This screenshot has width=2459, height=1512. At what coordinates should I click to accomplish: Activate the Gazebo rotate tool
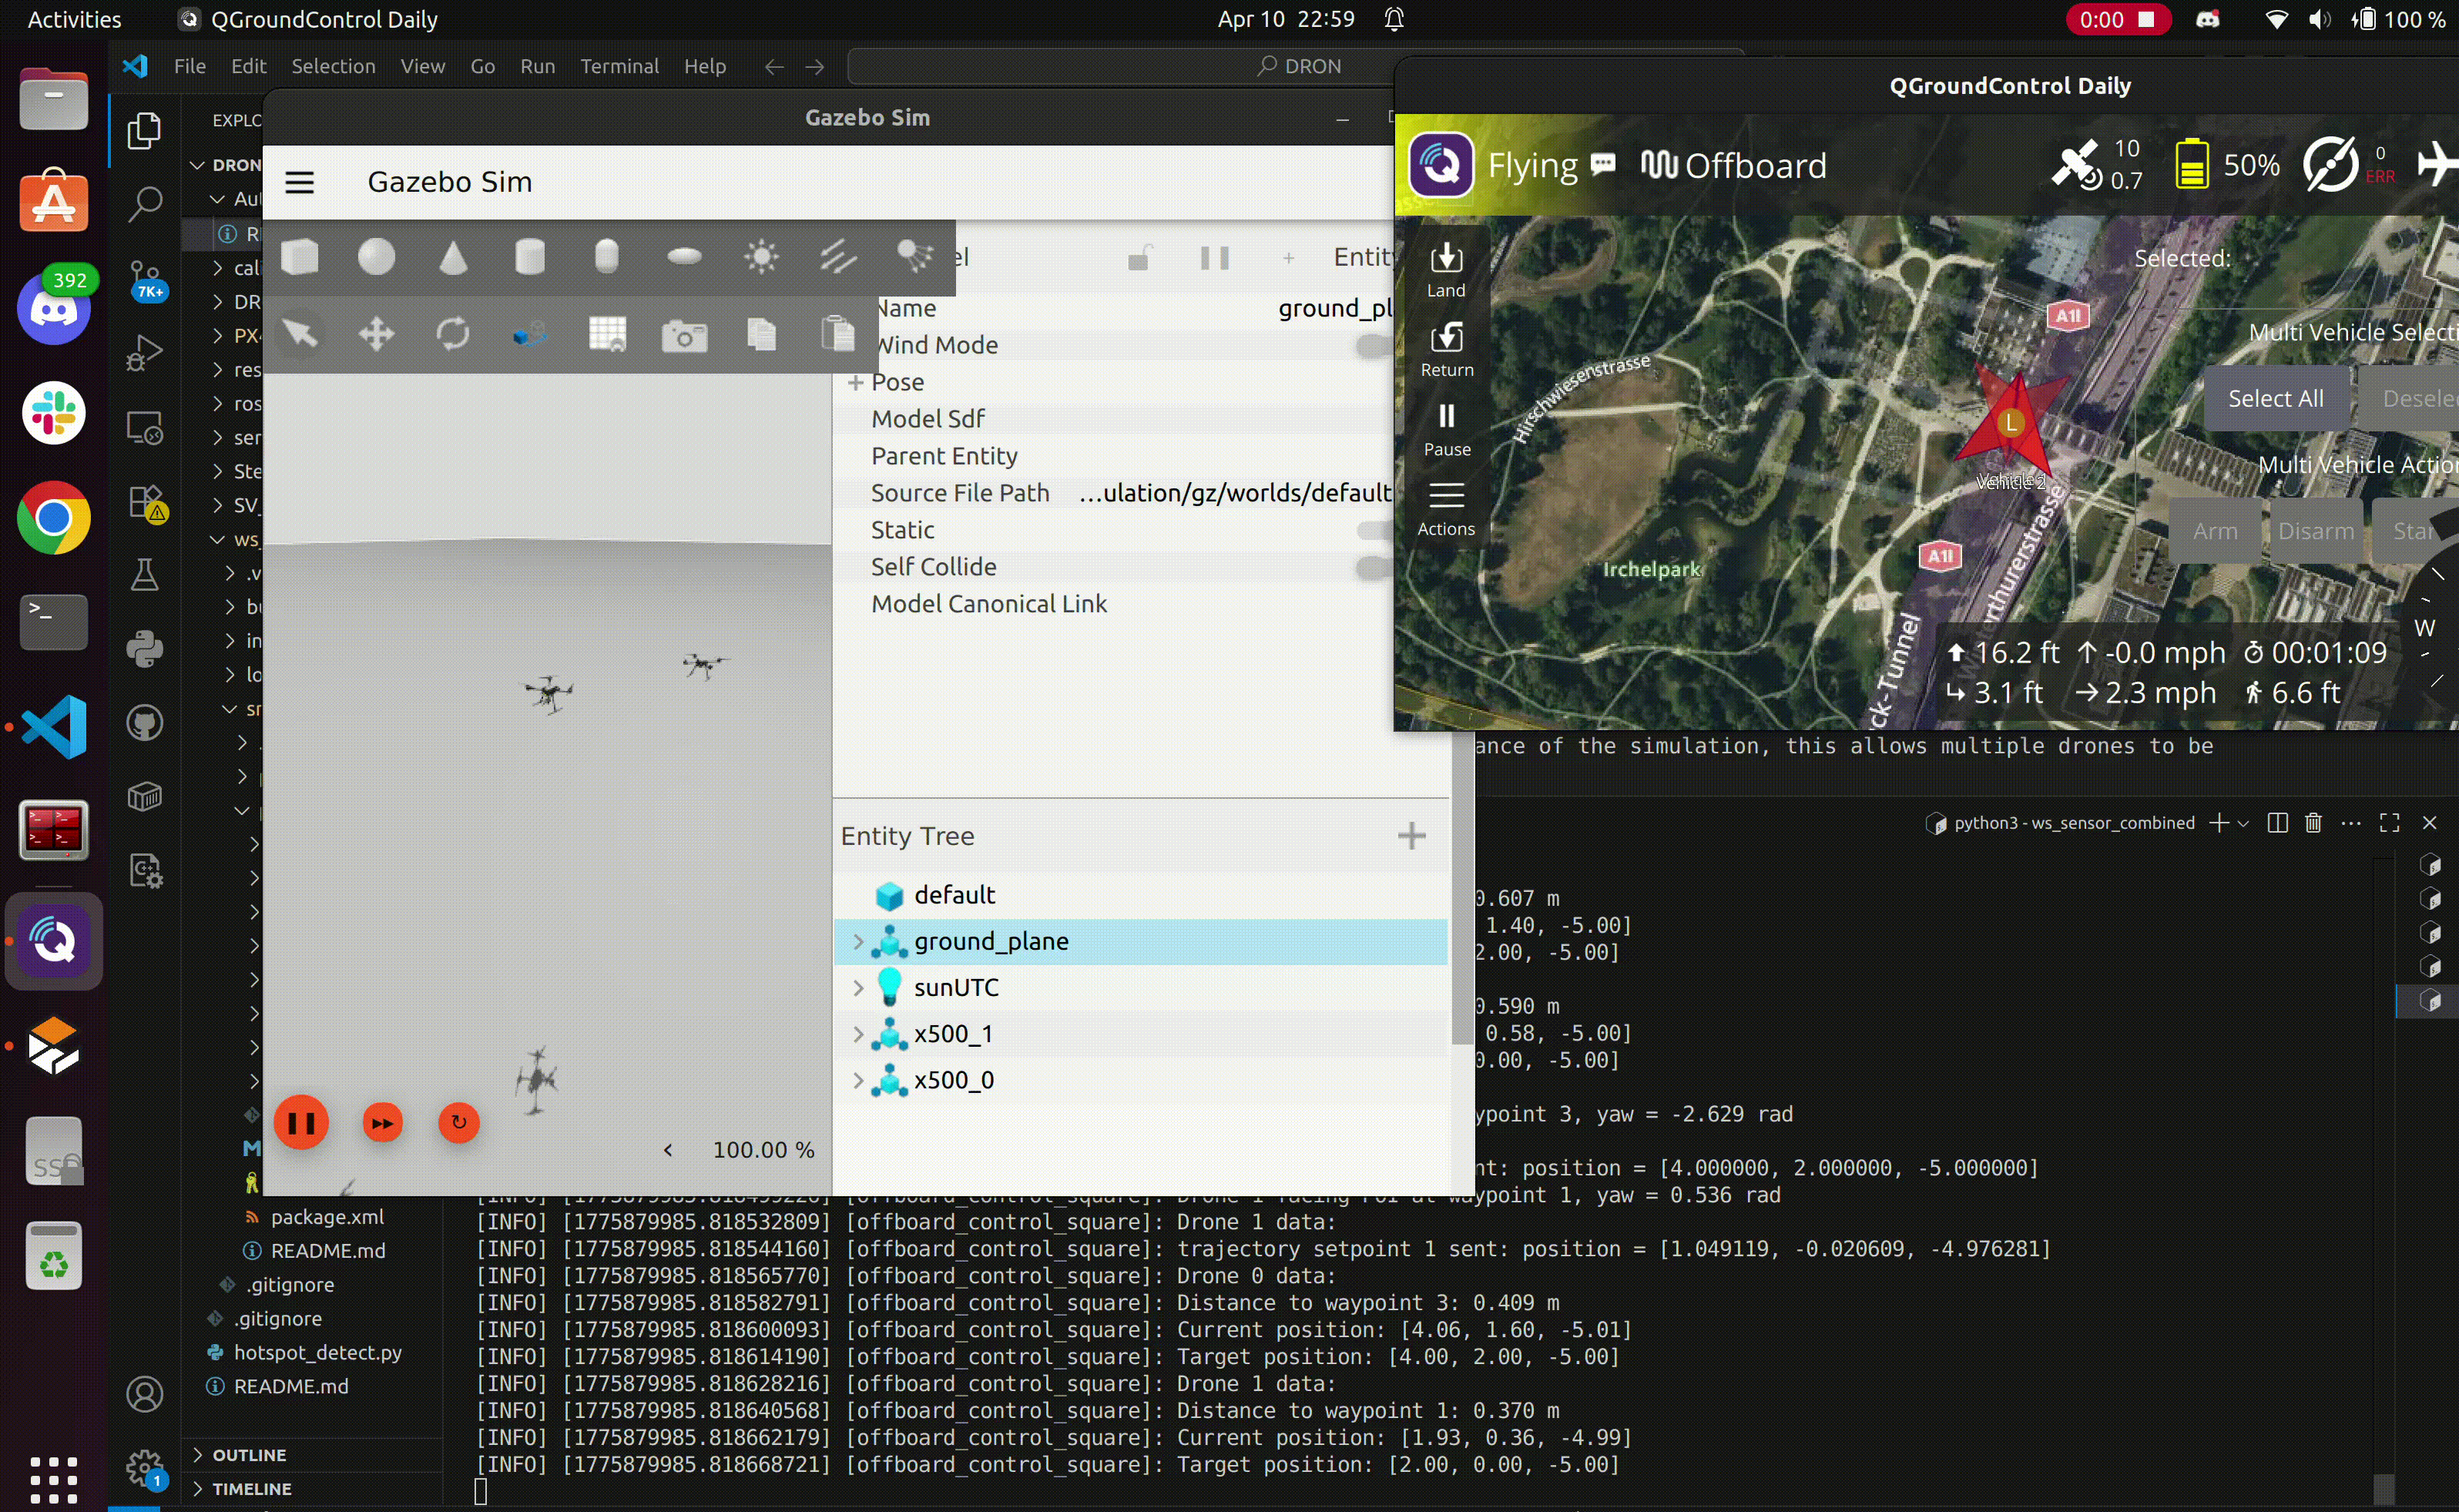(x=453, y=334)
